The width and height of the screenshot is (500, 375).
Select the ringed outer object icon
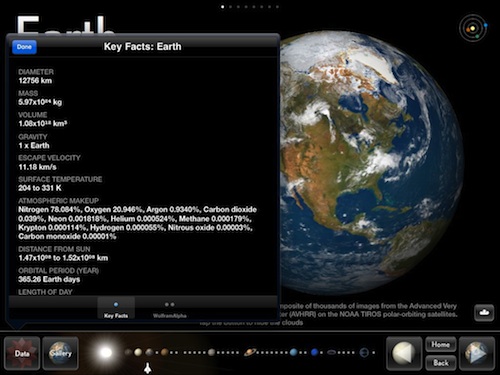click(x=364, y=352)
